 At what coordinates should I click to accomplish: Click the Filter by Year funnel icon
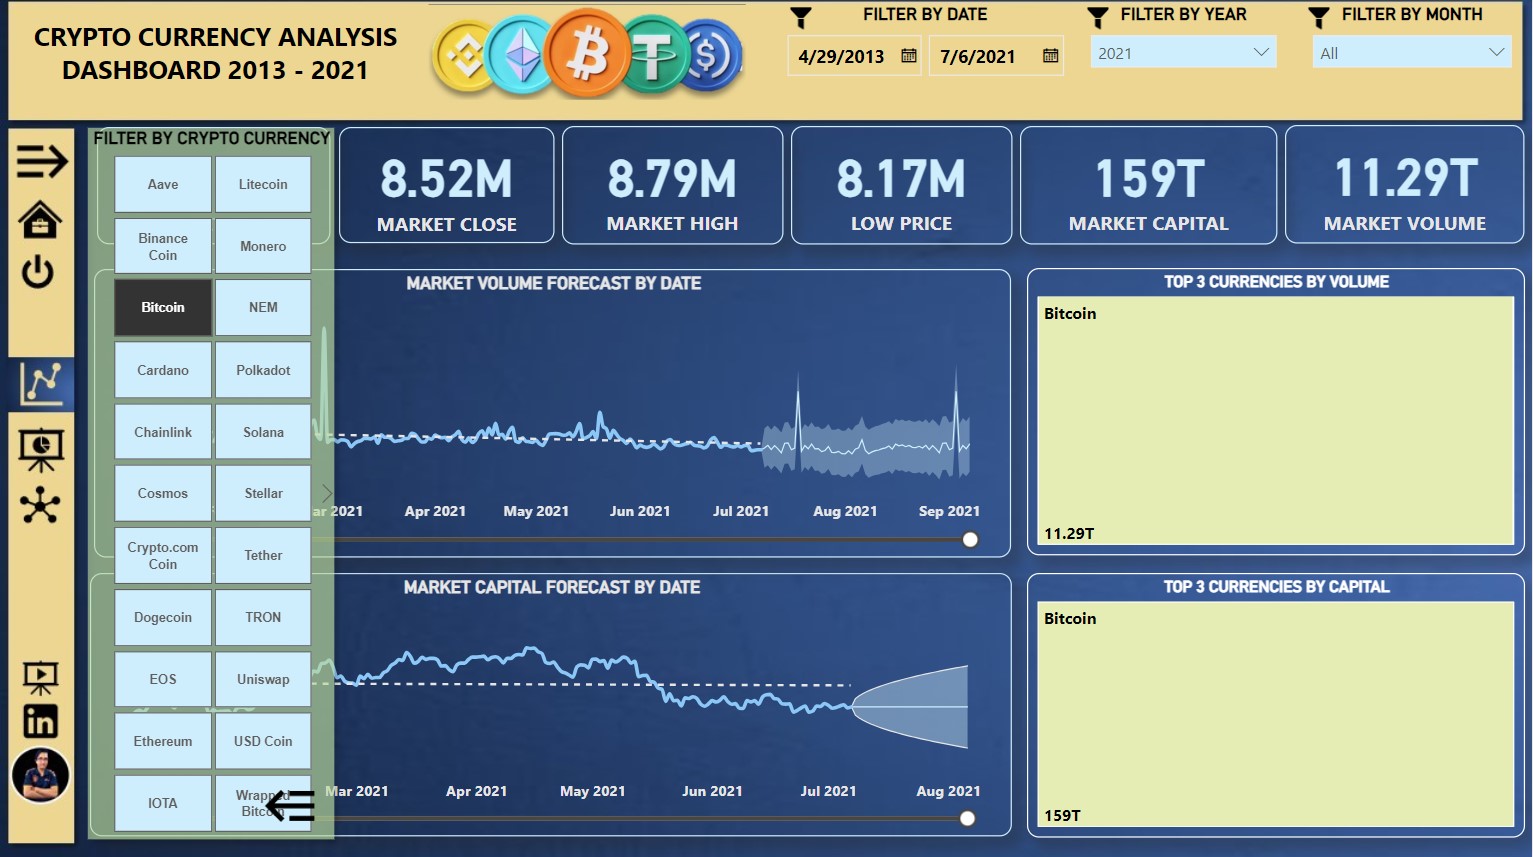click(1098, 17)
